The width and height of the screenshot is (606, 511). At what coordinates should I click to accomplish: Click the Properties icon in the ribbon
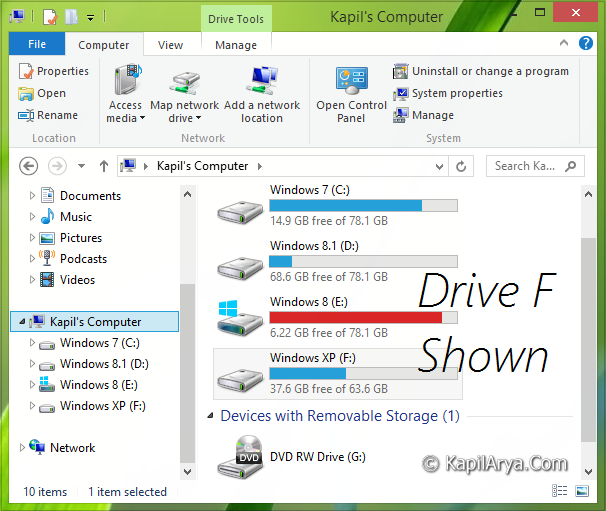tap(26, 71)
